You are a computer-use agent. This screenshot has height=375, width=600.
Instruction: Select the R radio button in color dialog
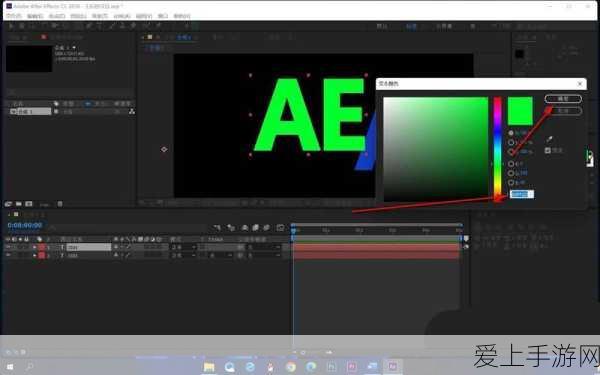pos(511,164)
